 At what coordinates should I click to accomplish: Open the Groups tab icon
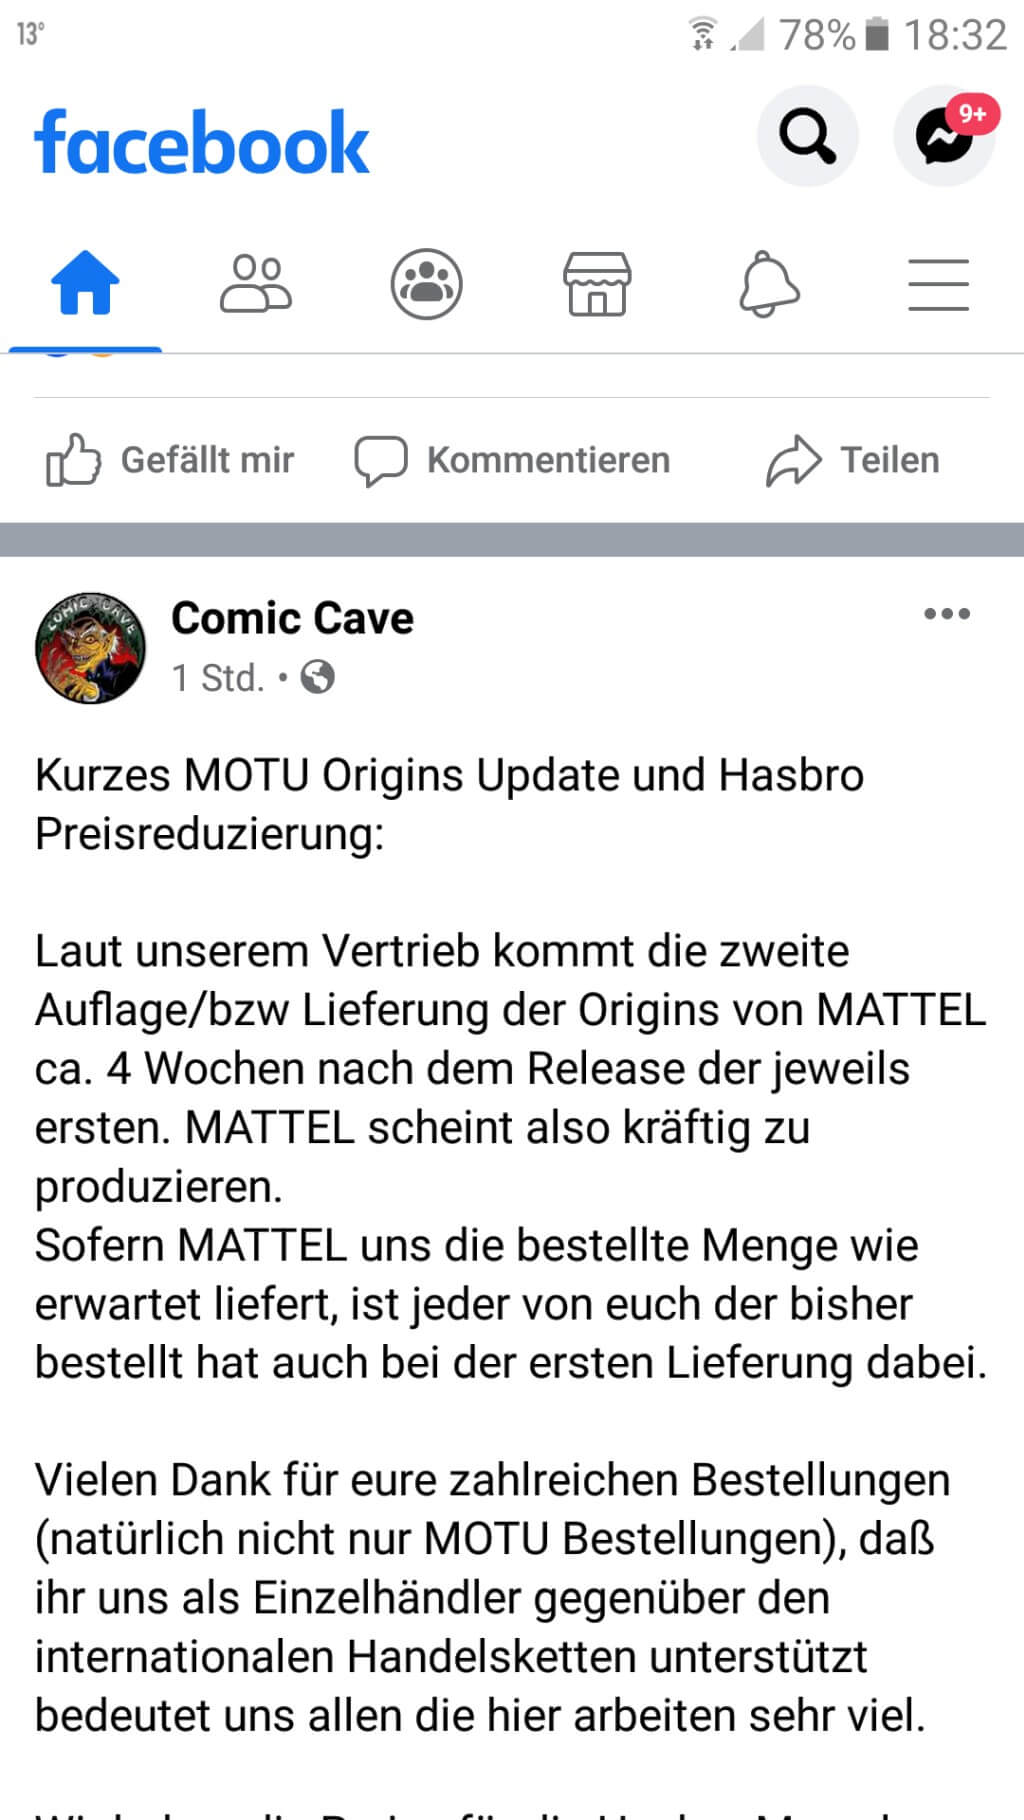tap(427, 284)
